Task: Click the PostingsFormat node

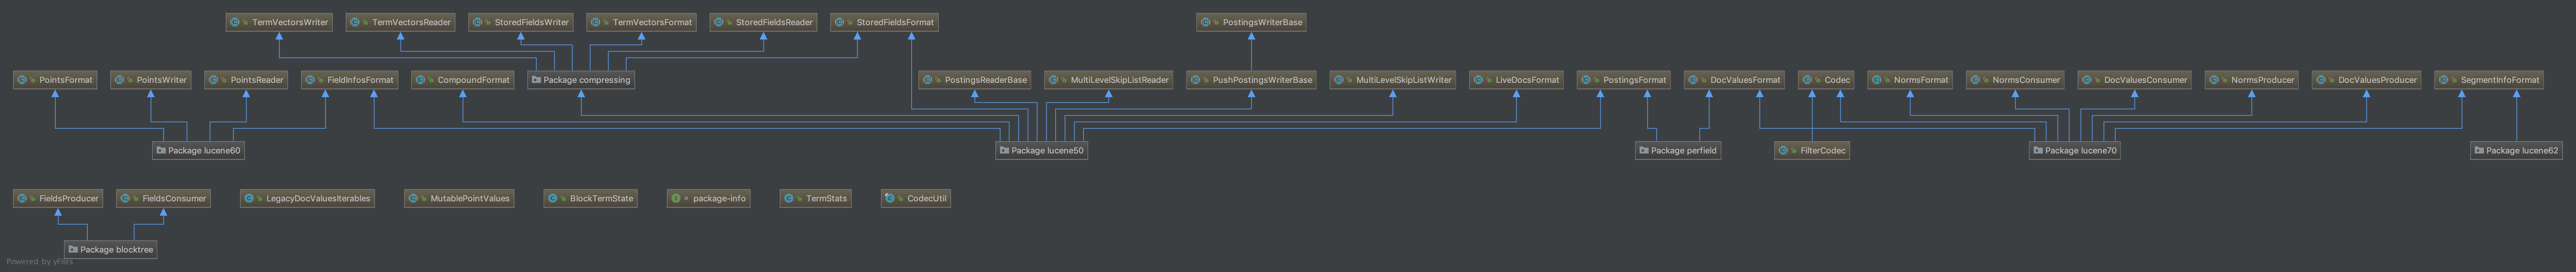Action: tap(1624, 80)
